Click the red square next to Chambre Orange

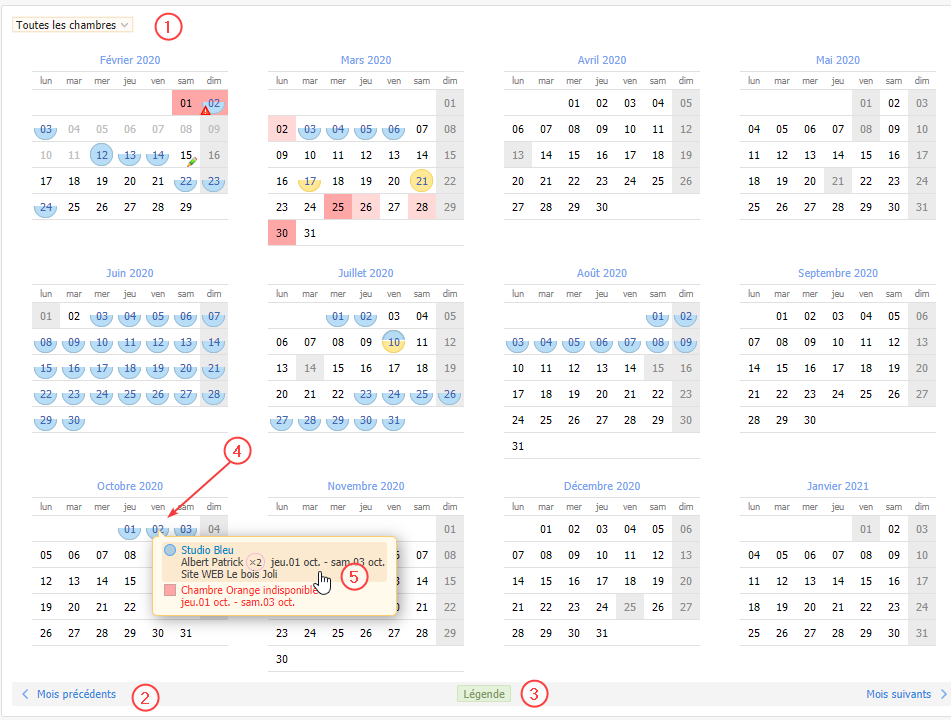169,590
